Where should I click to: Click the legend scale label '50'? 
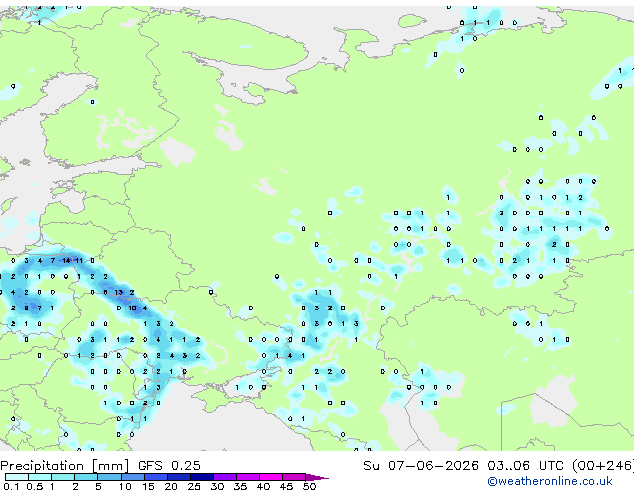pos(309,486)
